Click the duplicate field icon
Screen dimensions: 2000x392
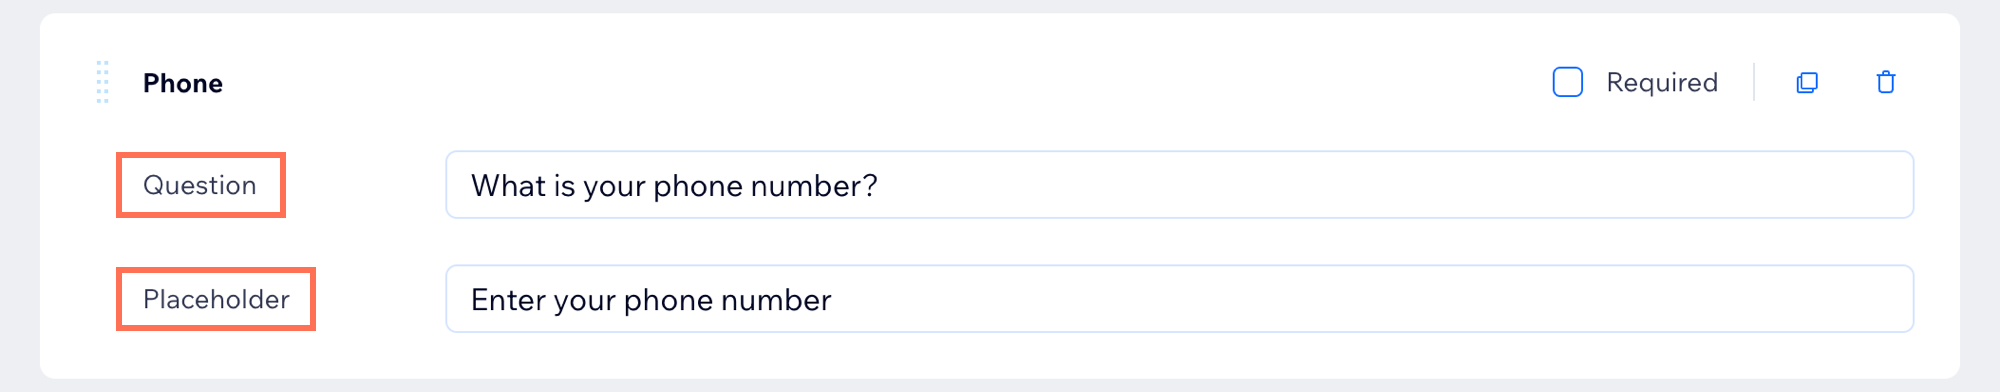(x=1807, y=82)
